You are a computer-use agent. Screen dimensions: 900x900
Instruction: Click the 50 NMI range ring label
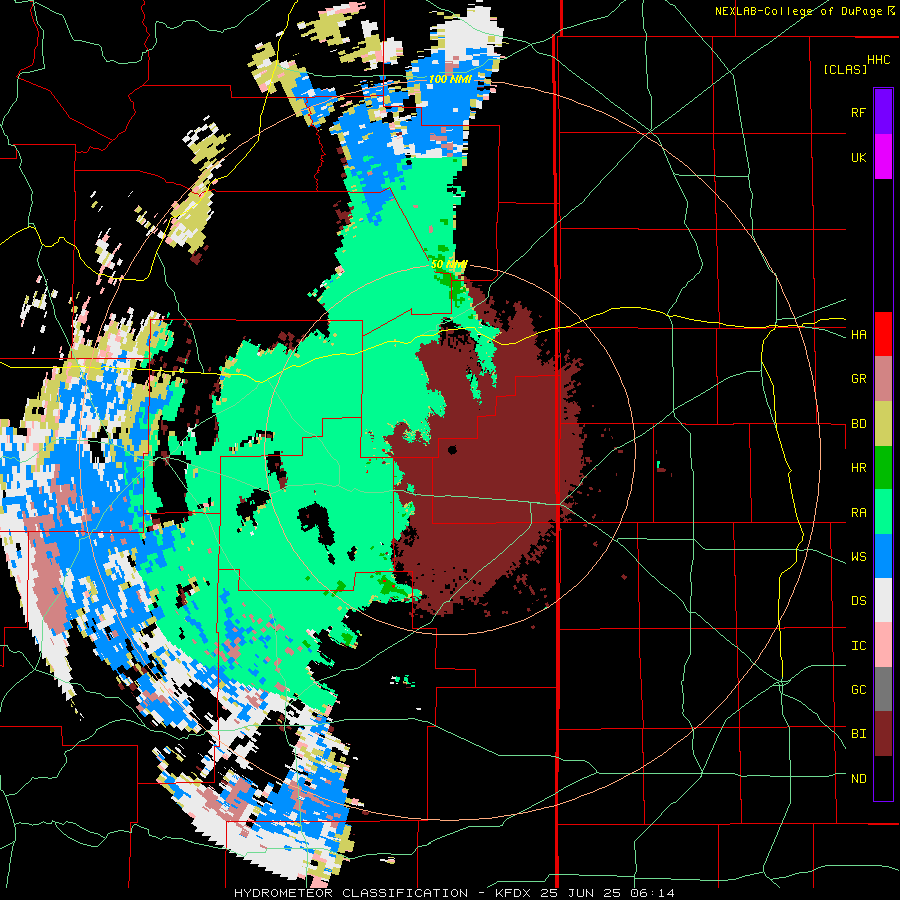(x=449, y=264)
